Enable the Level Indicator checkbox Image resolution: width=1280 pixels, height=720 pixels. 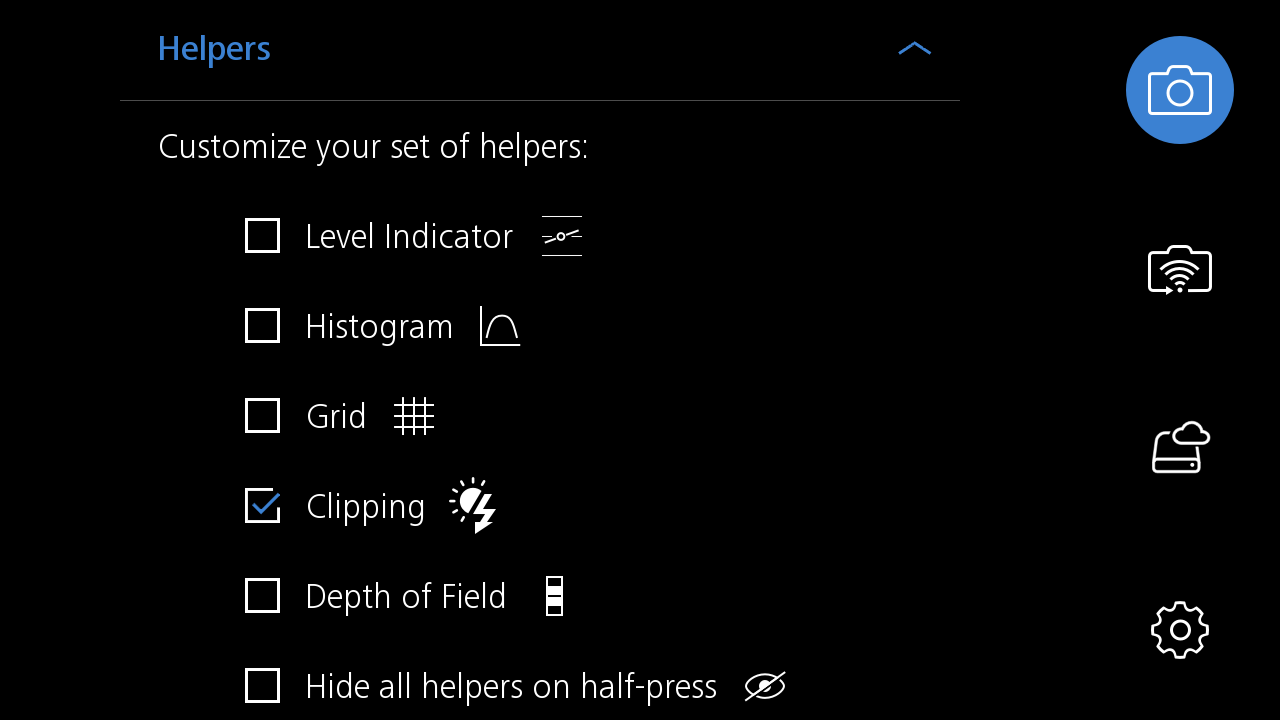click(262, 236)
